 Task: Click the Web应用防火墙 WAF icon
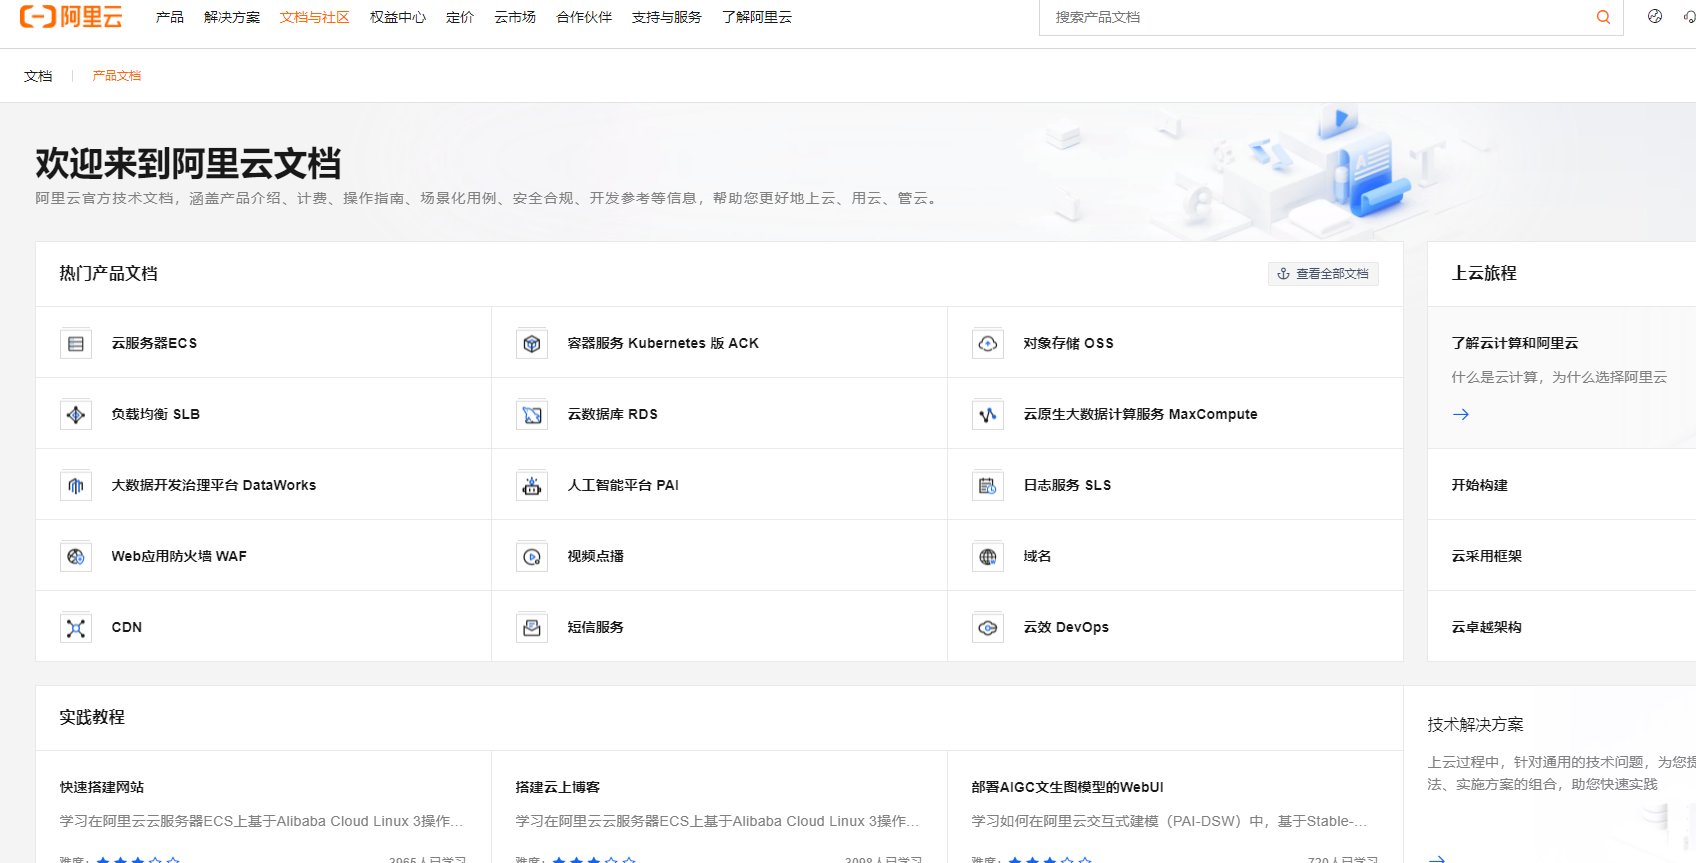point(76,556)
